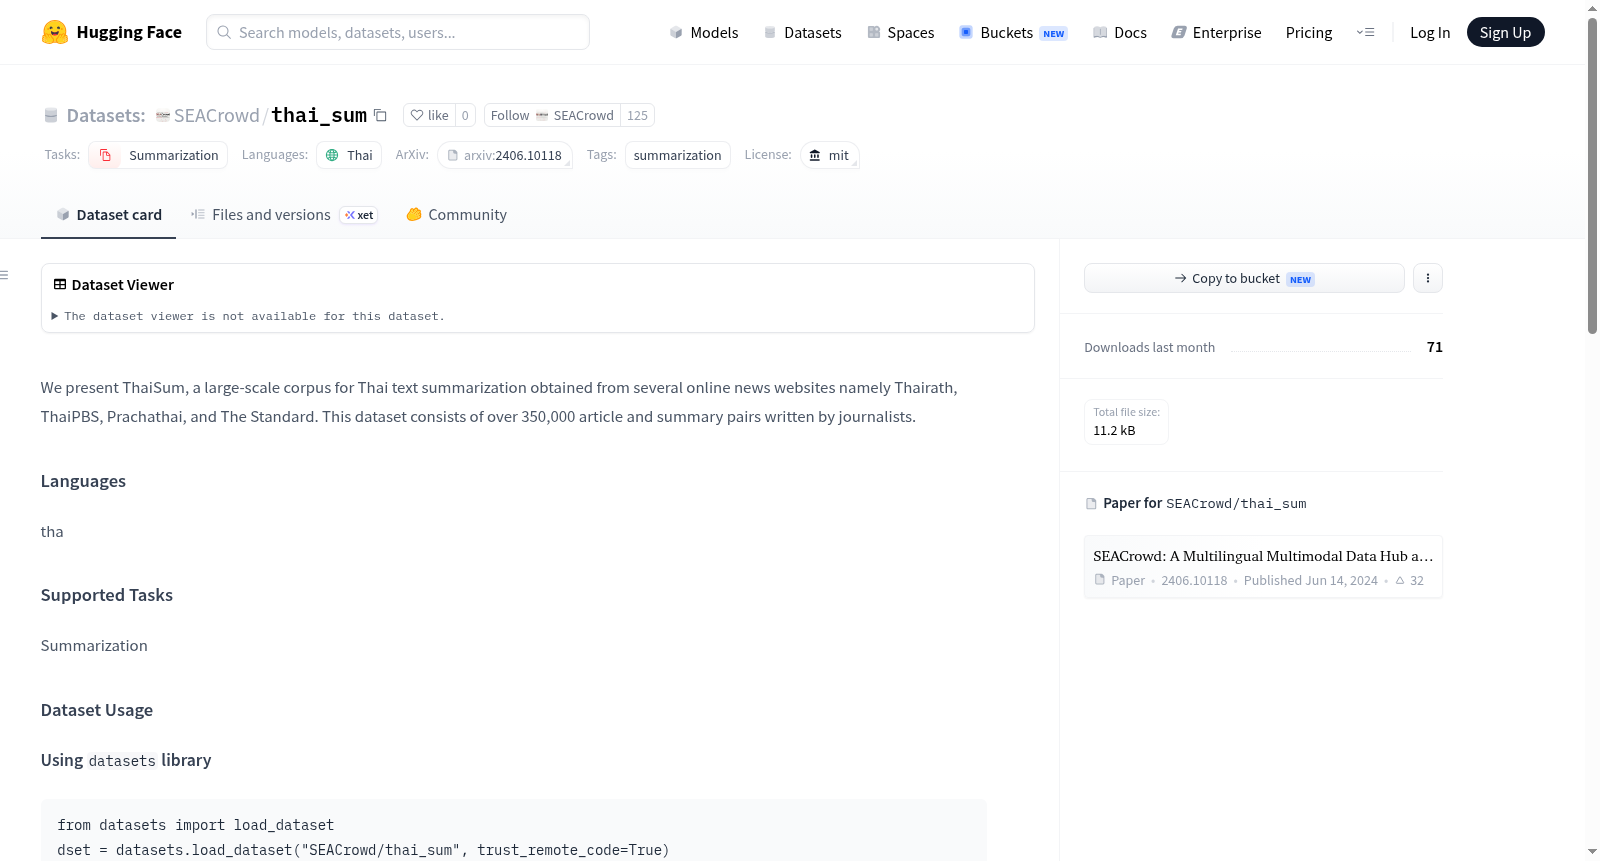Open the Datasets nav item
The image size is (1600, 861).
point(803,33)
